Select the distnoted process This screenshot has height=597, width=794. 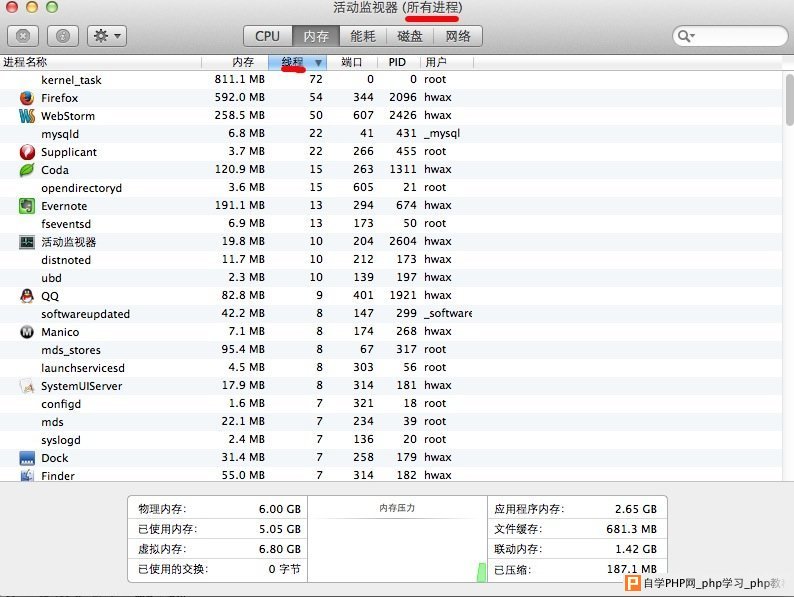click(x=391, y=260)
